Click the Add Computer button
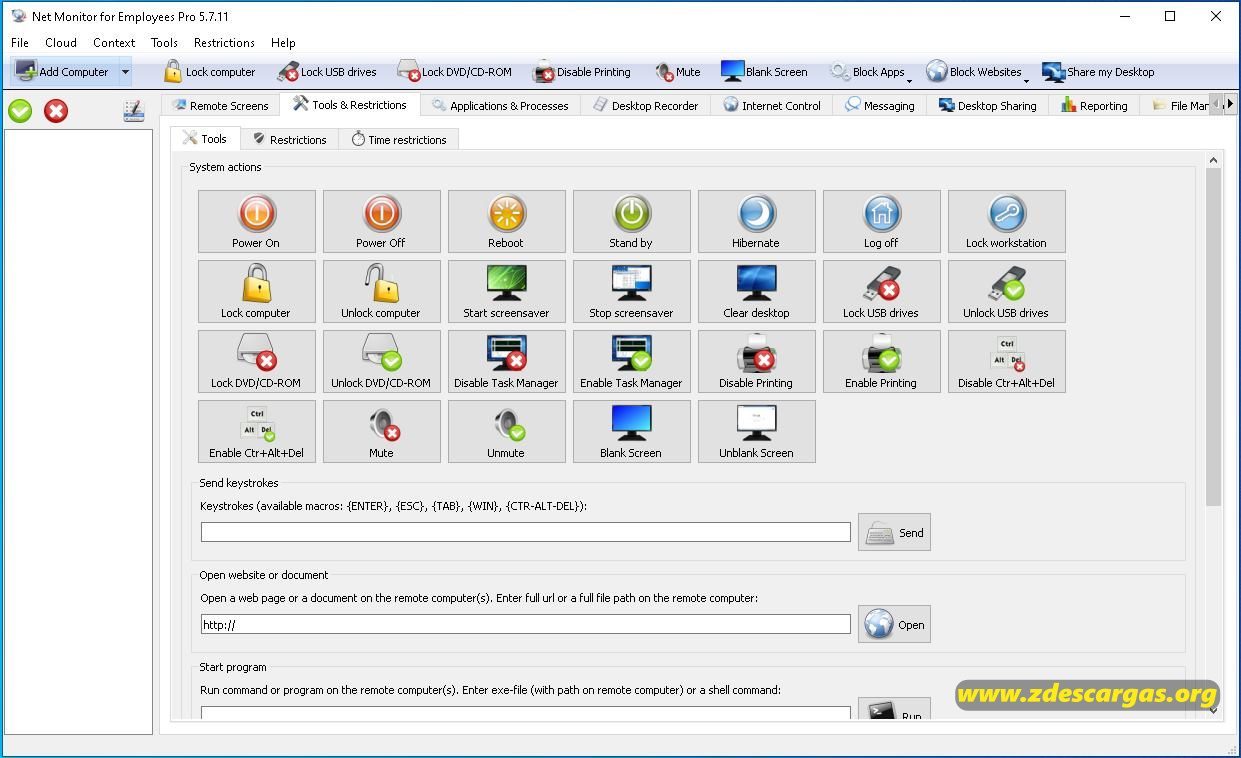 point(63,72)
